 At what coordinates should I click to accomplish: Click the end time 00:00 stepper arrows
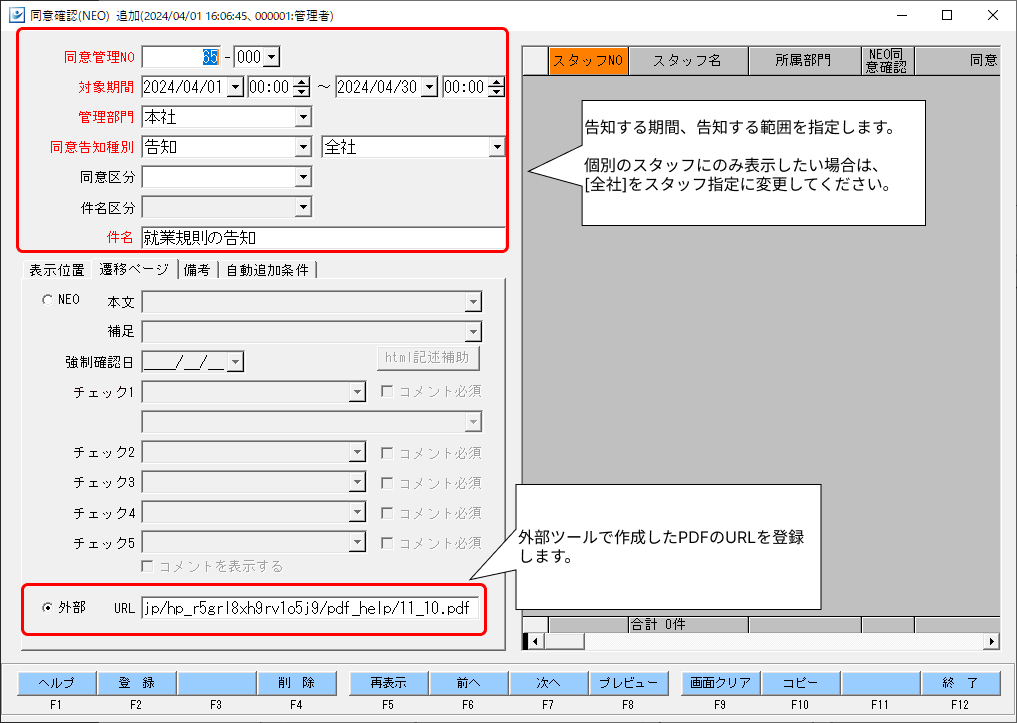[x=496, y=87]
